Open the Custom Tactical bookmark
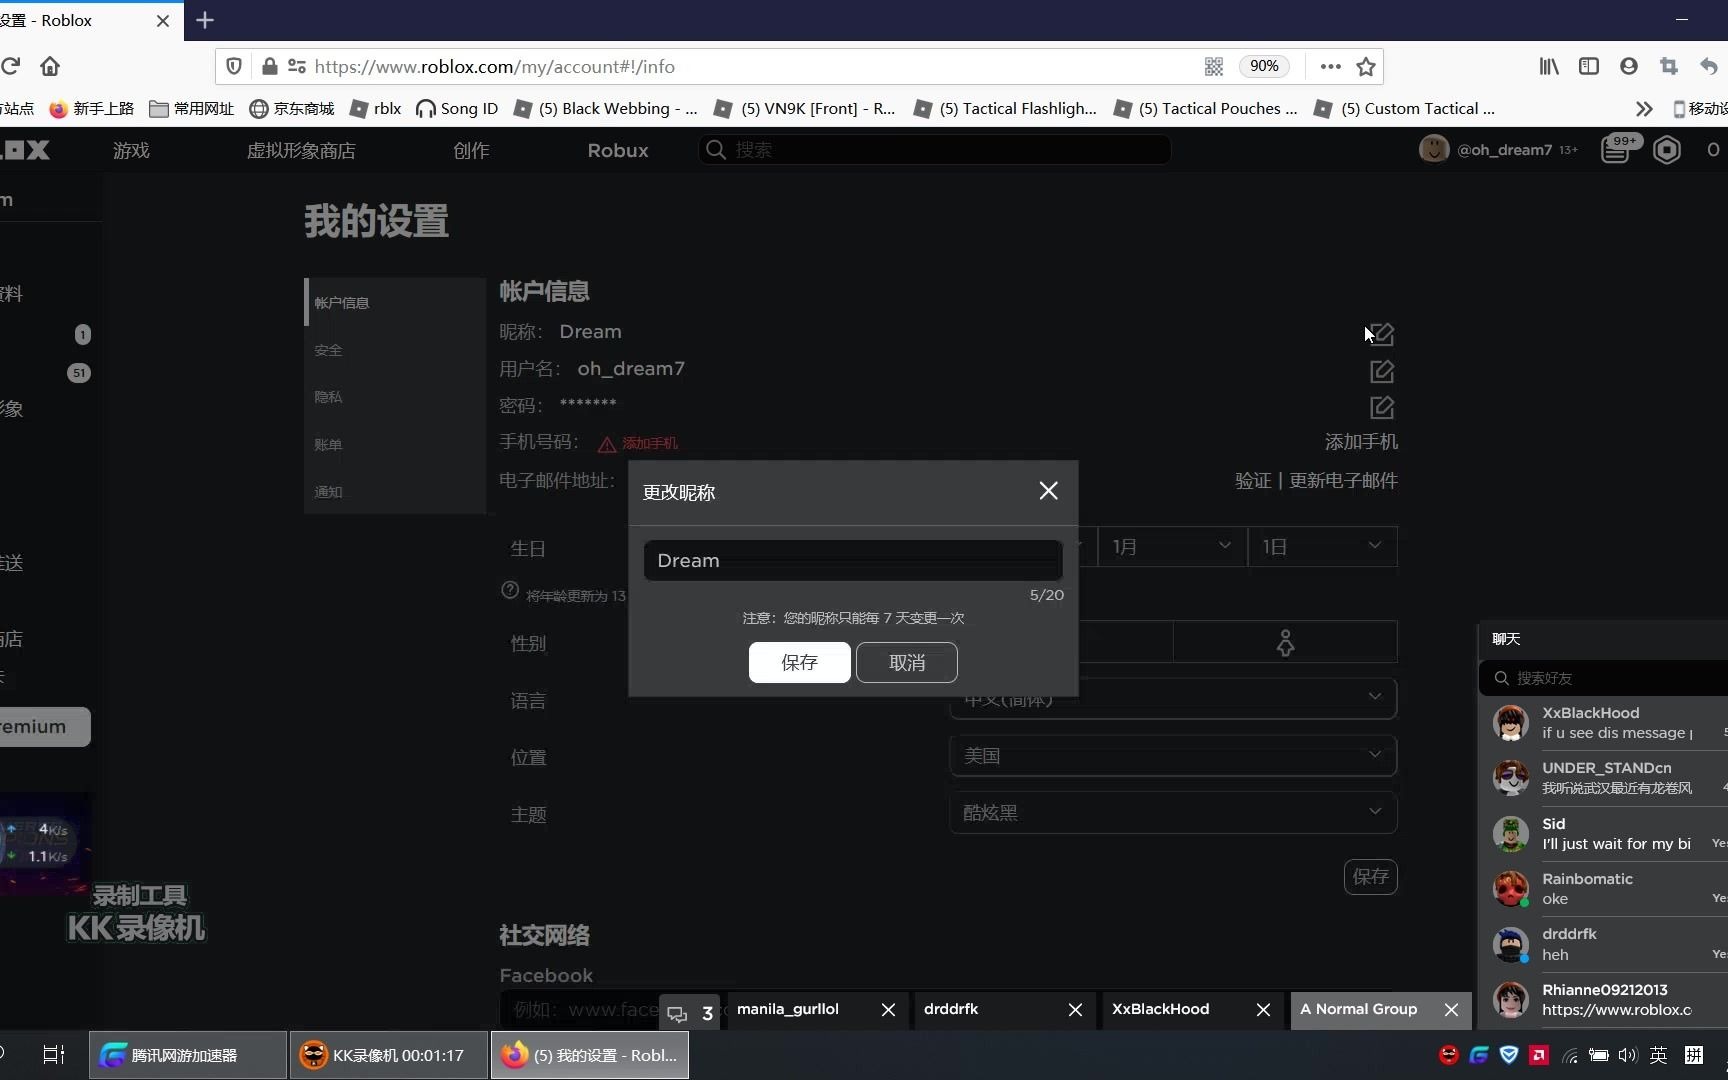The height and width of the screenshot is (1080, 1728). tap(1405, 108)
